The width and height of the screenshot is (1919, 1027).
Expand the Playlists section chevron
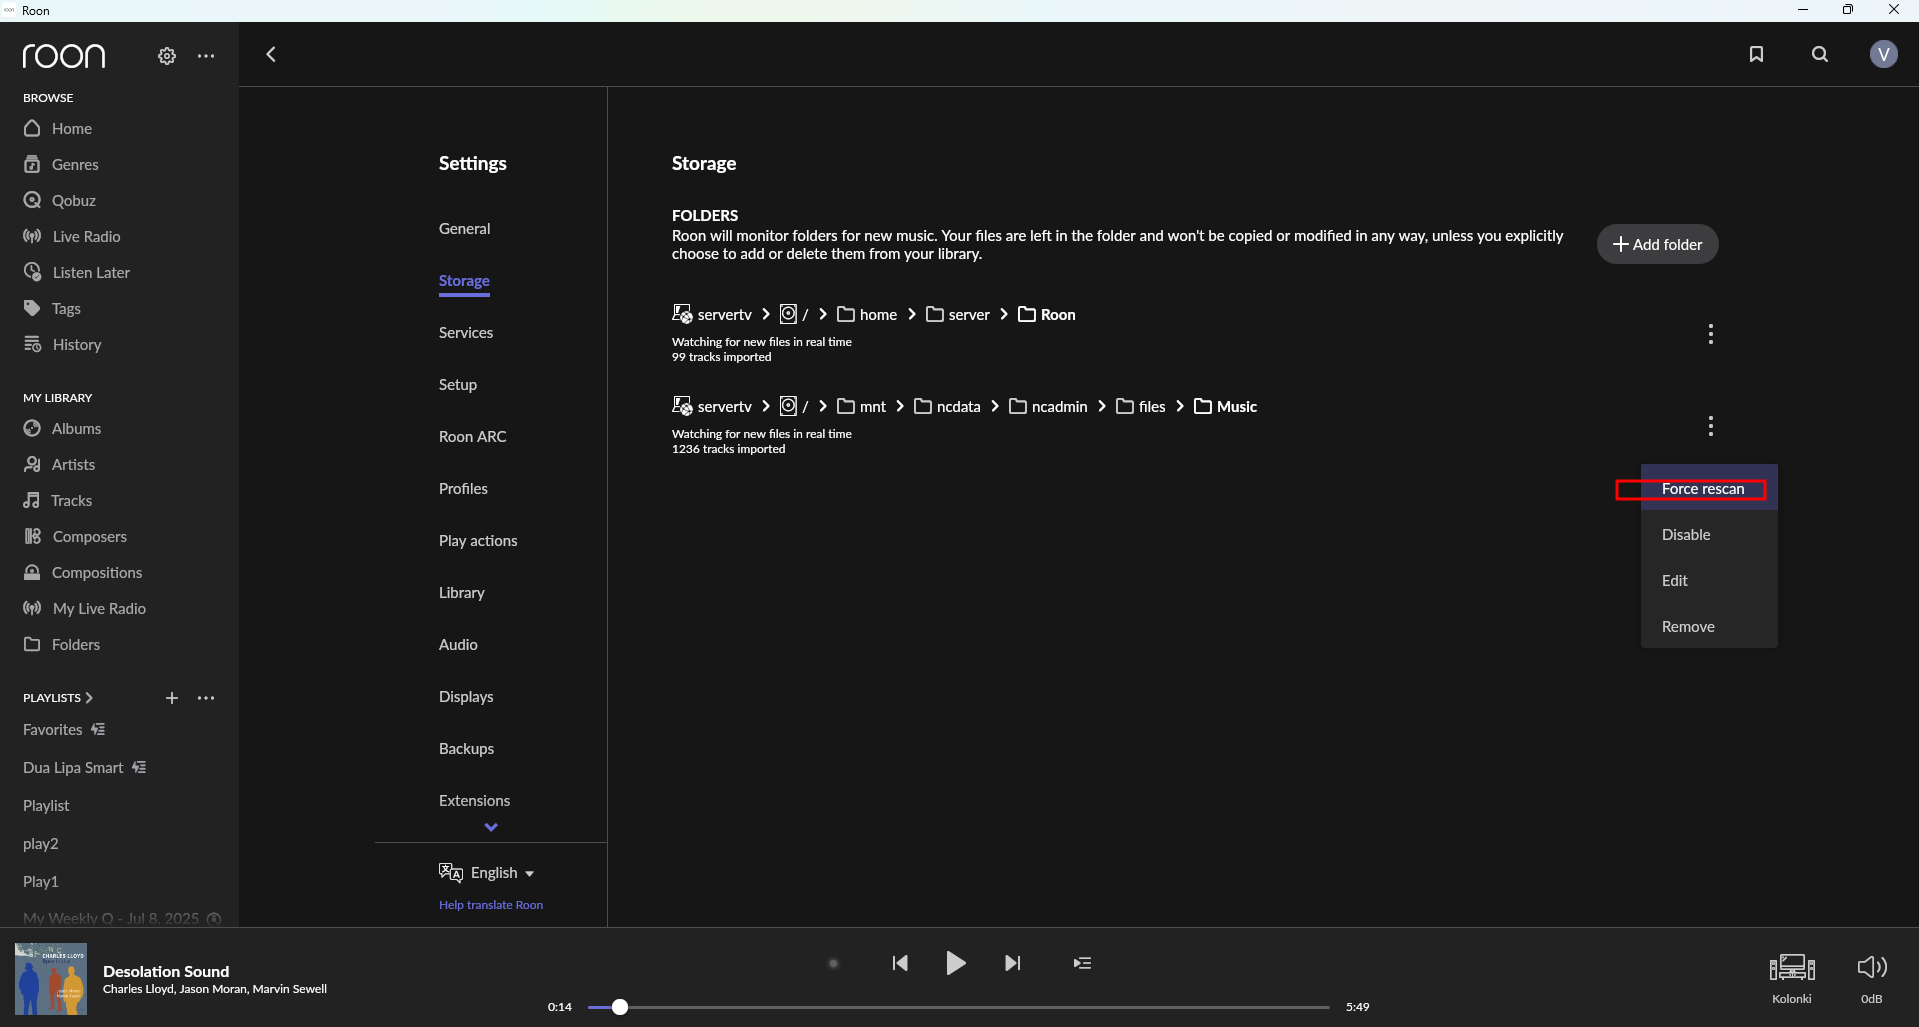89,698
